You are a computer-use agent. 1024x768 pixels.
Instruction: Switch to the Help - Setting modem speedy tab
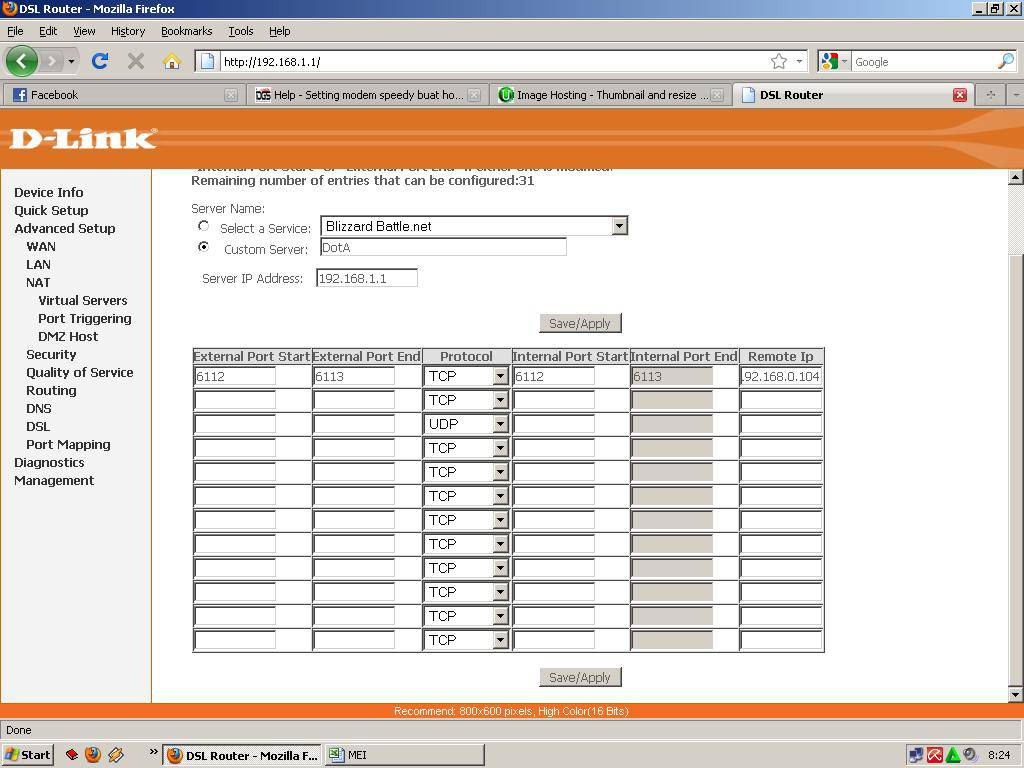click(x=368, y=95)
